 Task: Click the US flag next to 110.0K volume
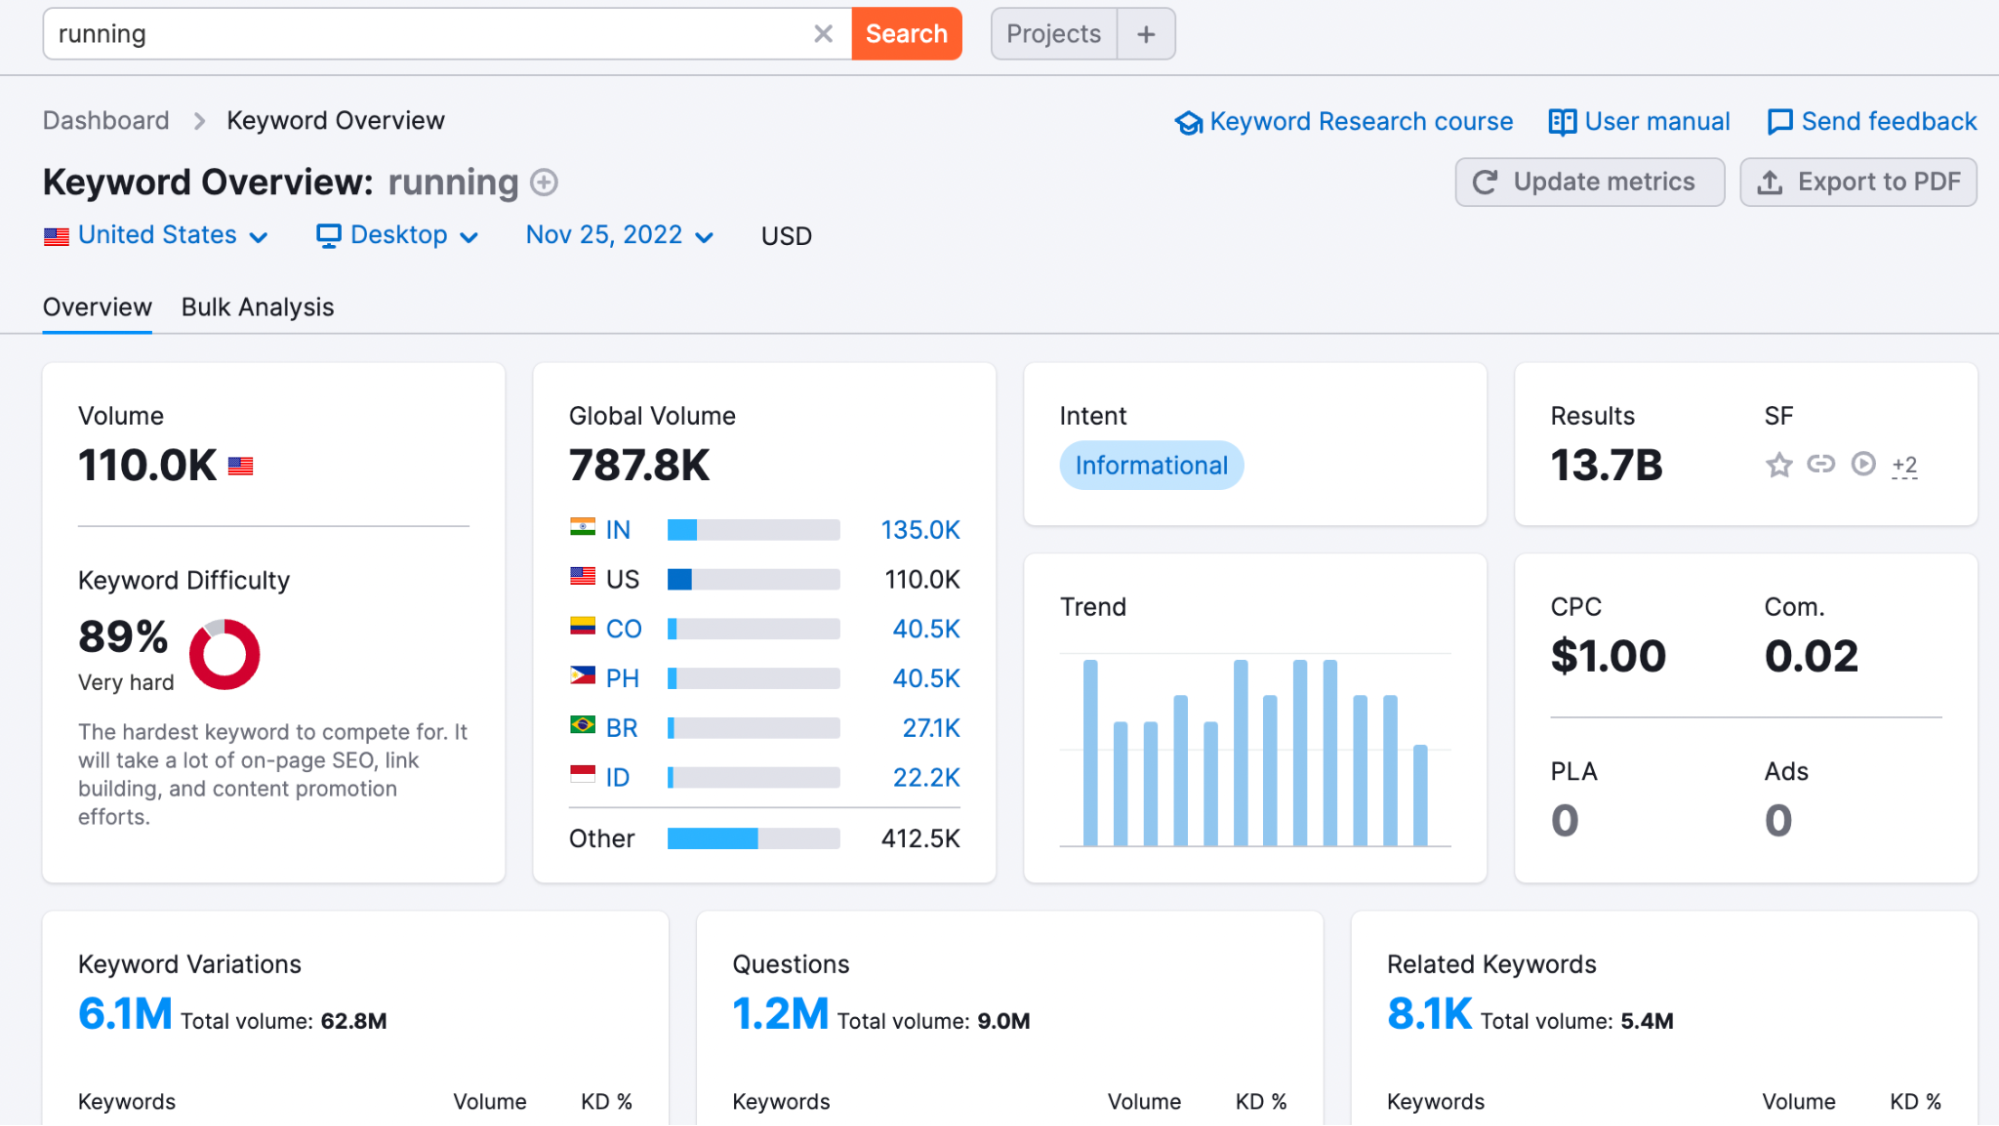click(x=240, y=466)
